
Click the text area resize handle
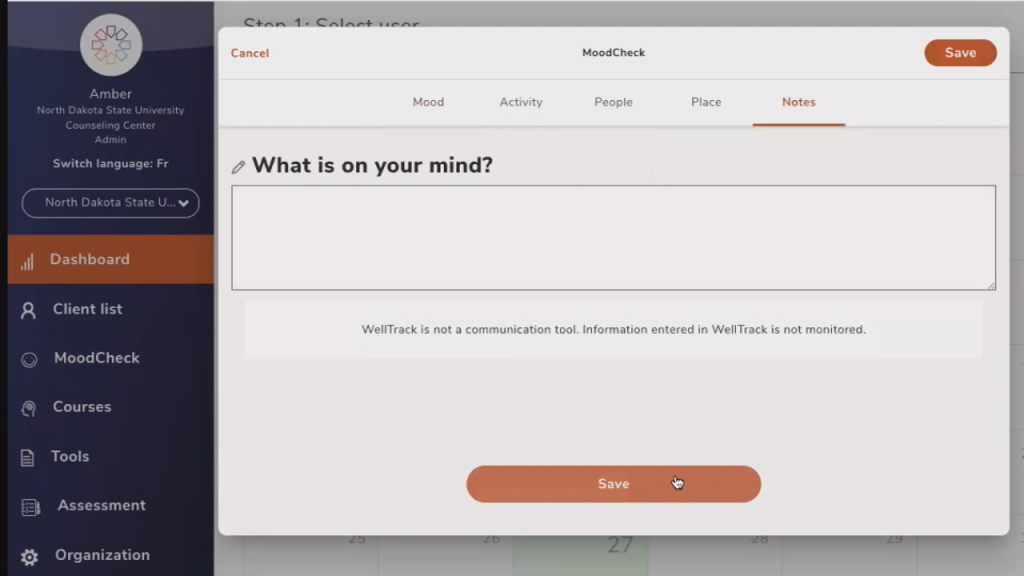point(991,285)
